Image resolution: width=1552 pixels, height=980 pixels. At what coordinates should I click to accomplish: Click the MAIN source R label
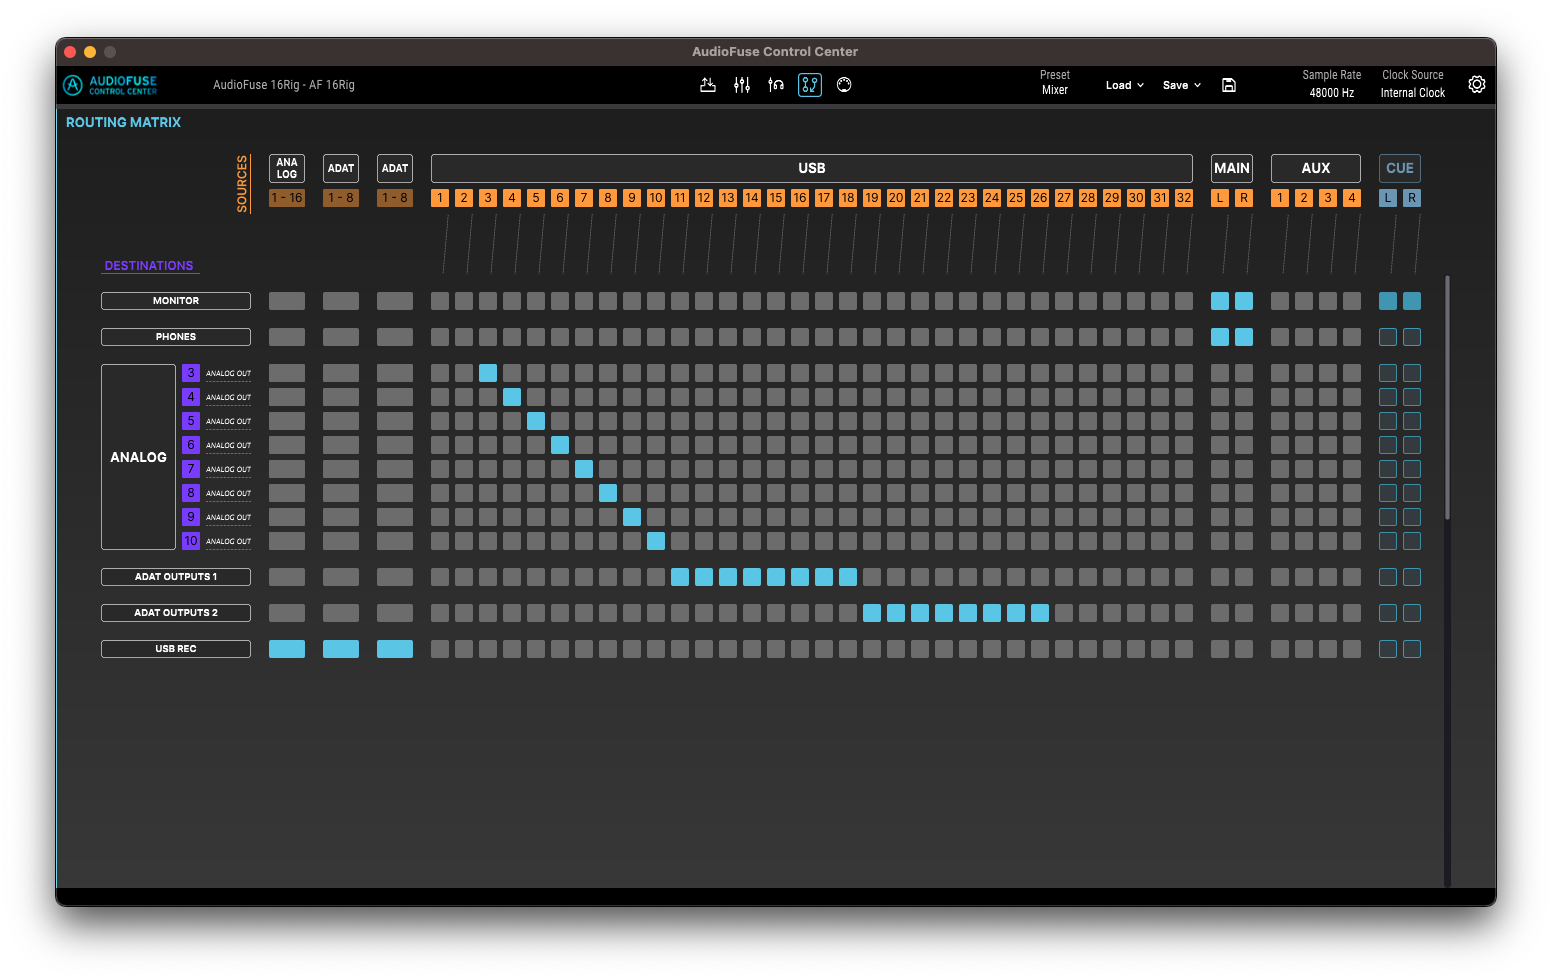pos(1244,198)
